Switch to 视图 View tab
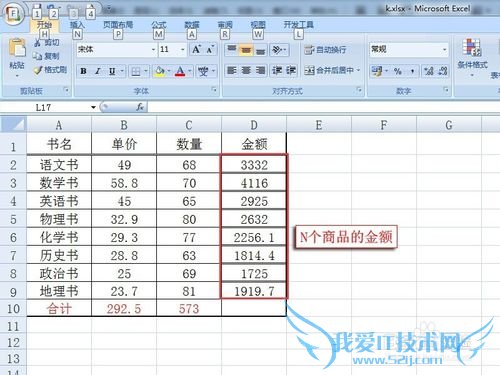This screenshot has height=375, width=500. click(258, 24)
